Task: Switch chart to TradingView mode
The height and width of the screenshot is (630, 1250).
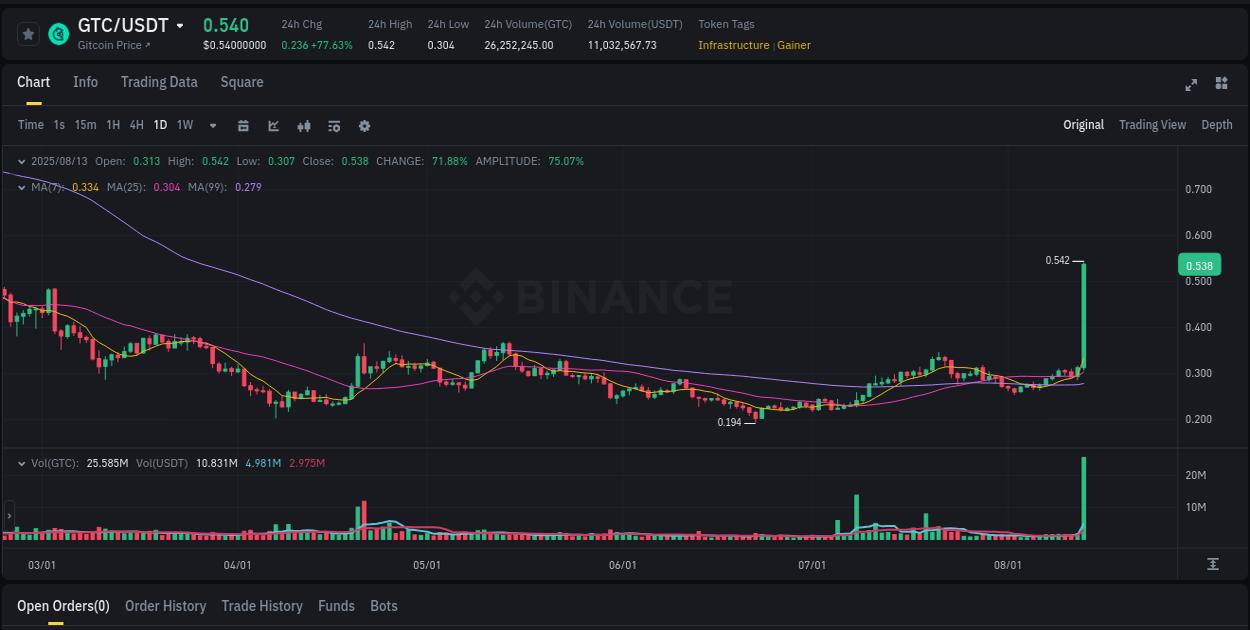Action: click(1152, 124)
